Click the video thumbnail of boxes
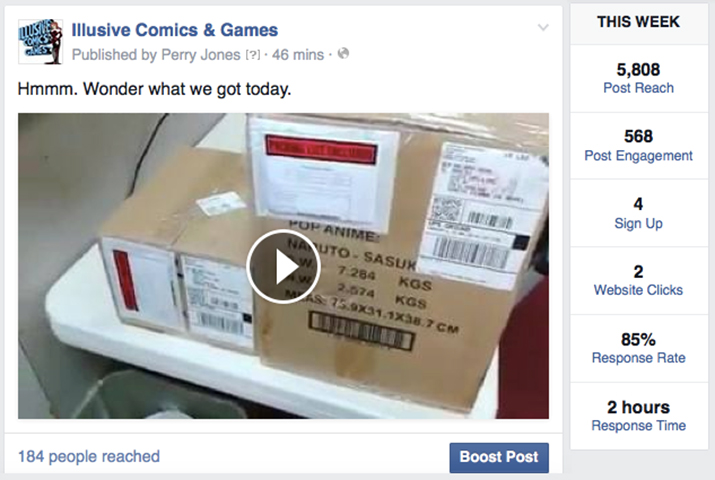The width and height of the screenshot is (715, 480). (283, 266)
